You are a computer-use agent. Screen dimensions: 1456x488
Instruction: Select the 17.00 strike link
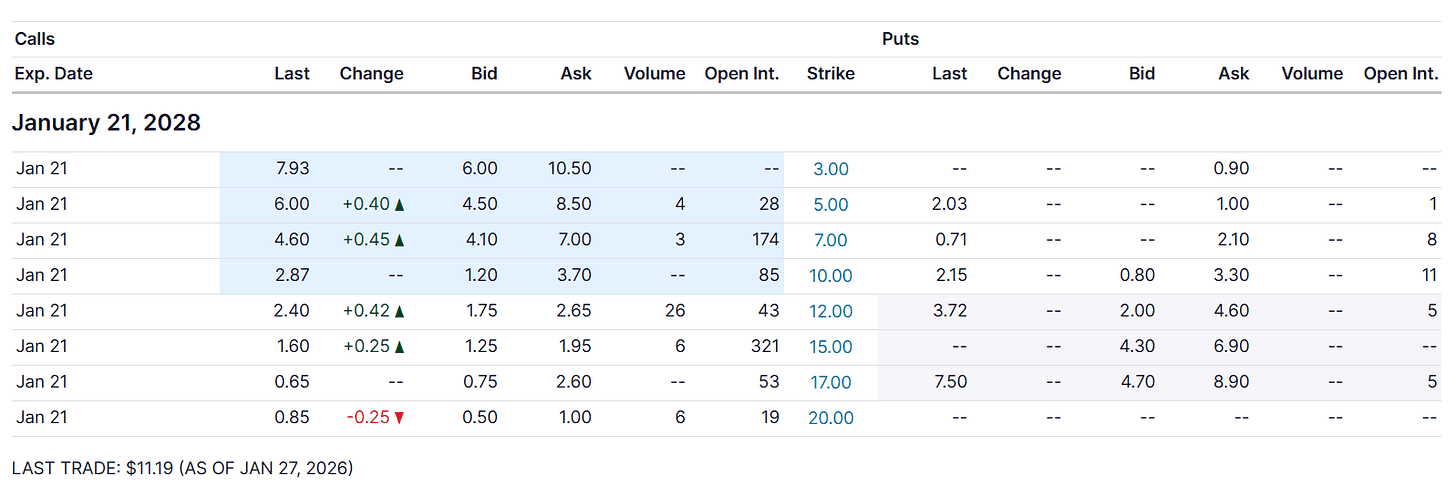tap(831, 382)
